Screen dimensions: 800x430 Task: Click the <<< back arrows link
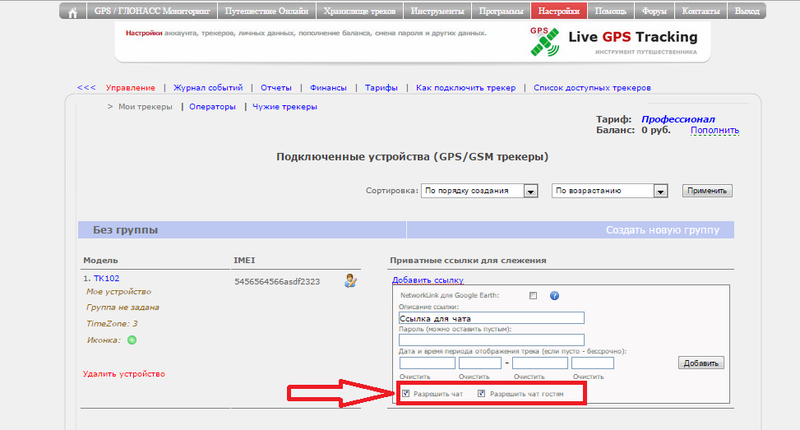[86, 88]
